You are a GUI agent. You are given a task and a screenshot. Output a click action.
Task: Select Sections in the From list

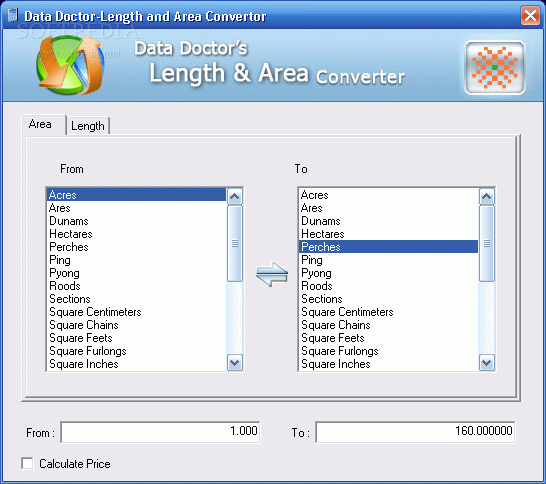click(x=136, y=299)
